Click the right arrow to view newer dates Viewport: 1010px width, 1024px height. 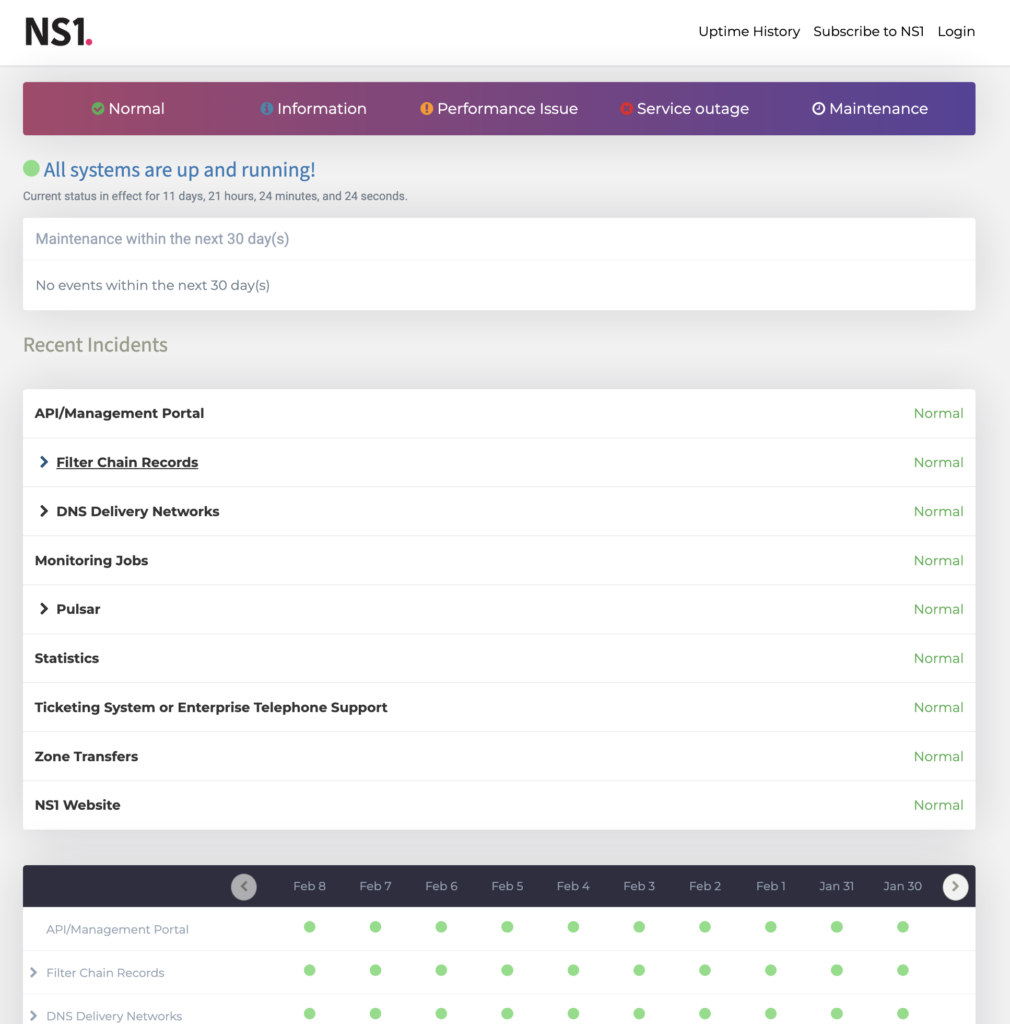click(x=955, y=886)
